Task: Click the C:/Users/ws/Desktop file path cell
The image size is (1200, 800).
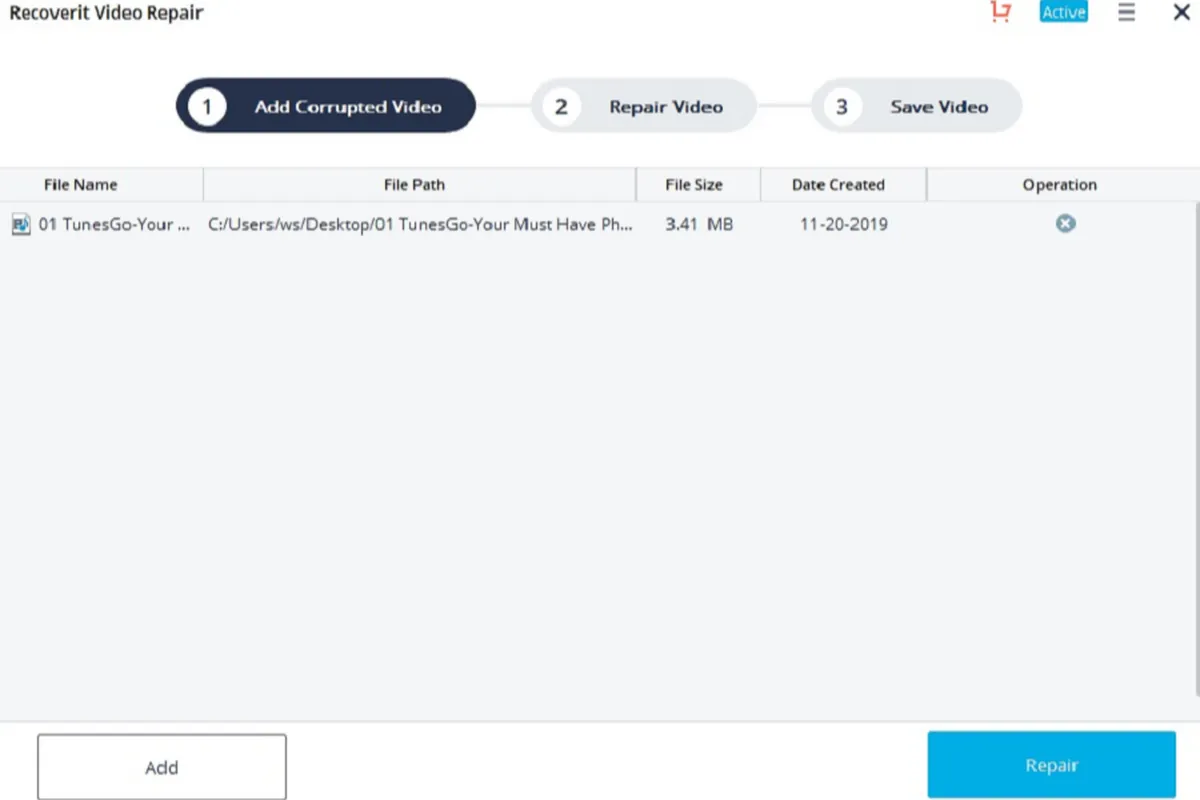Action: tap(420, 225)
